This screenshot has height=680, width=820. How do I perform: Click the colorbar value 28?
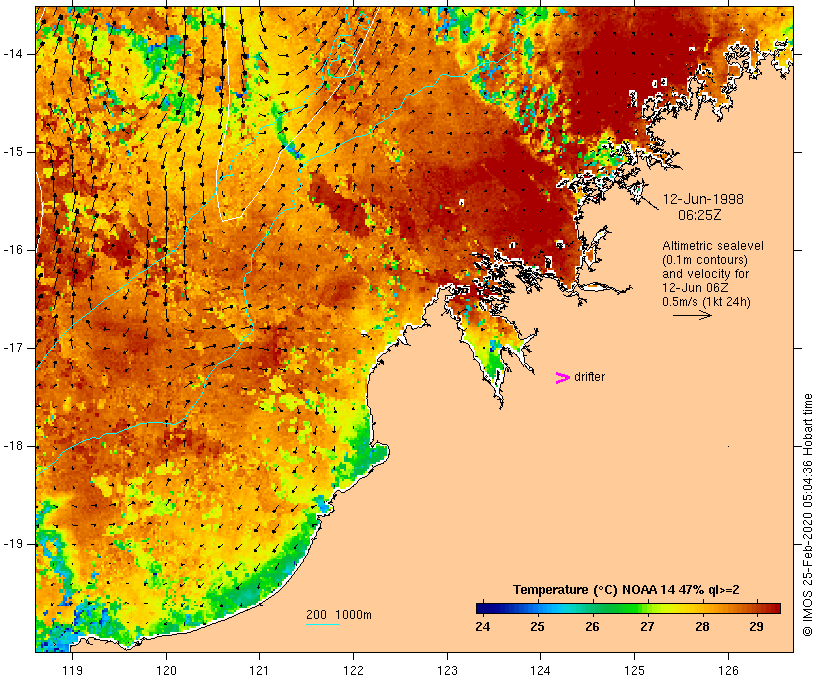[702, 627]
